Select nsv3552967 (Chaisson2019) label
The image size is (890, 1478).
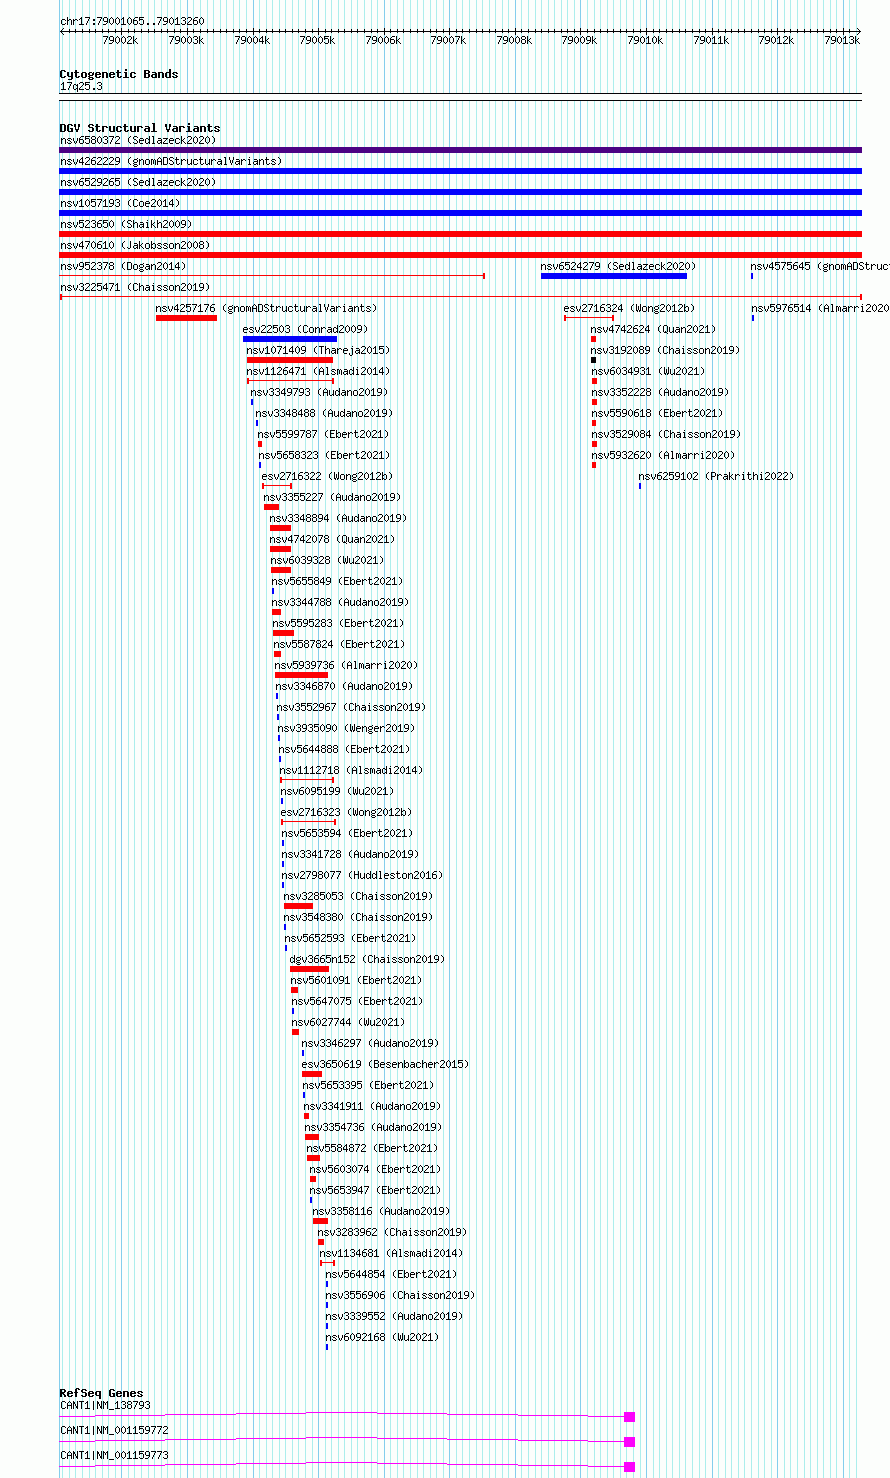click(x=351, y=707)
